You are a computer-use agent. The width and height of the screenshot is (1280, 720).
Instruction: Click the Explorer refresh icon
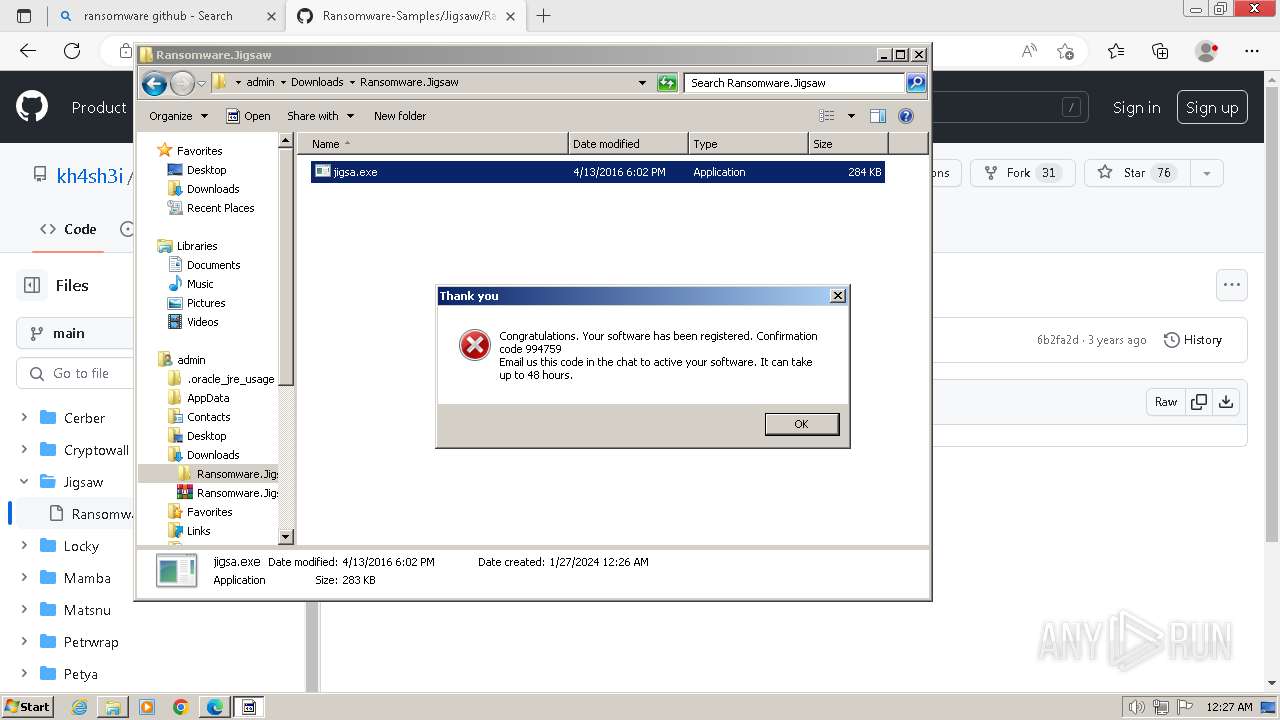(667, 83)
